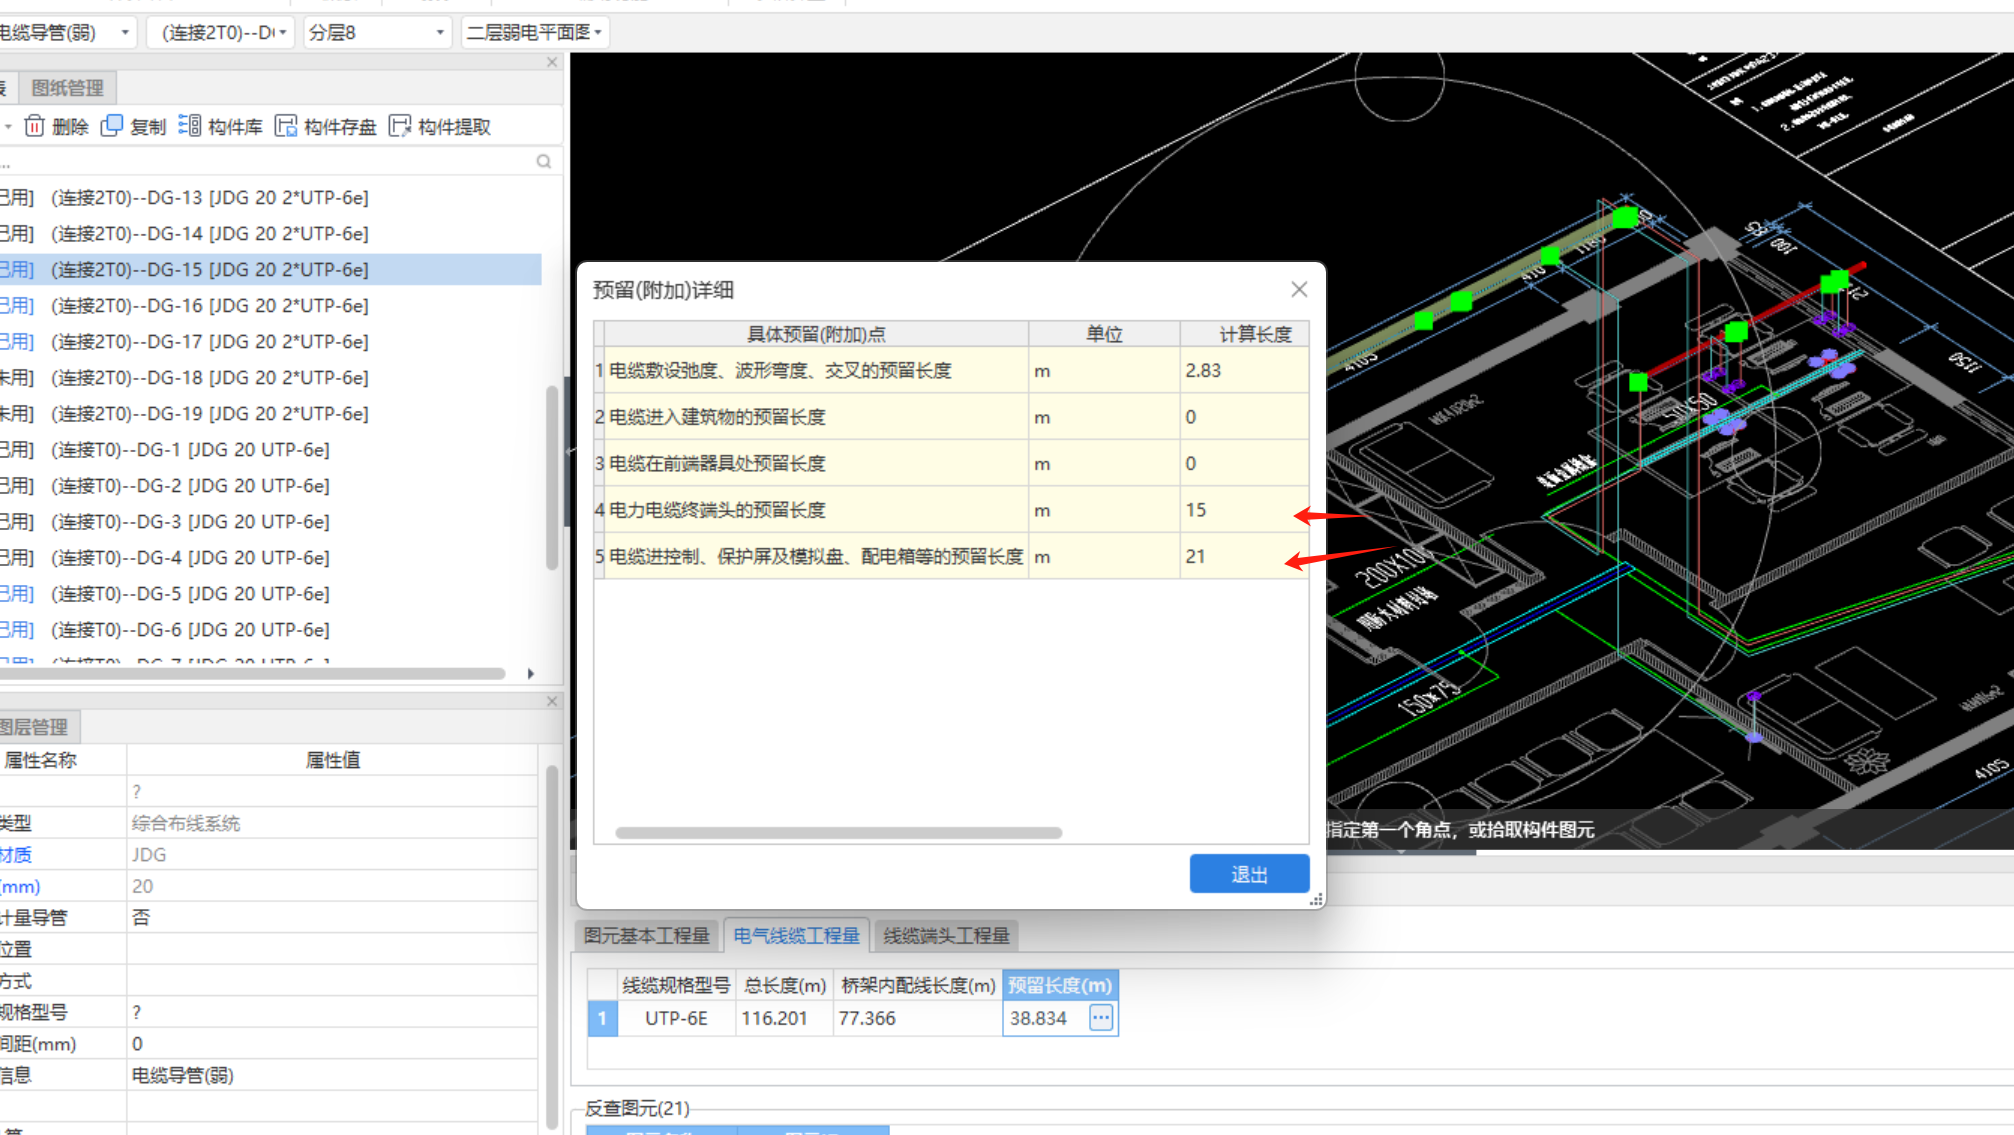Click the UTP-6E cable spec cell
Screen dimensions: 2014x1135
(677, 1018)
